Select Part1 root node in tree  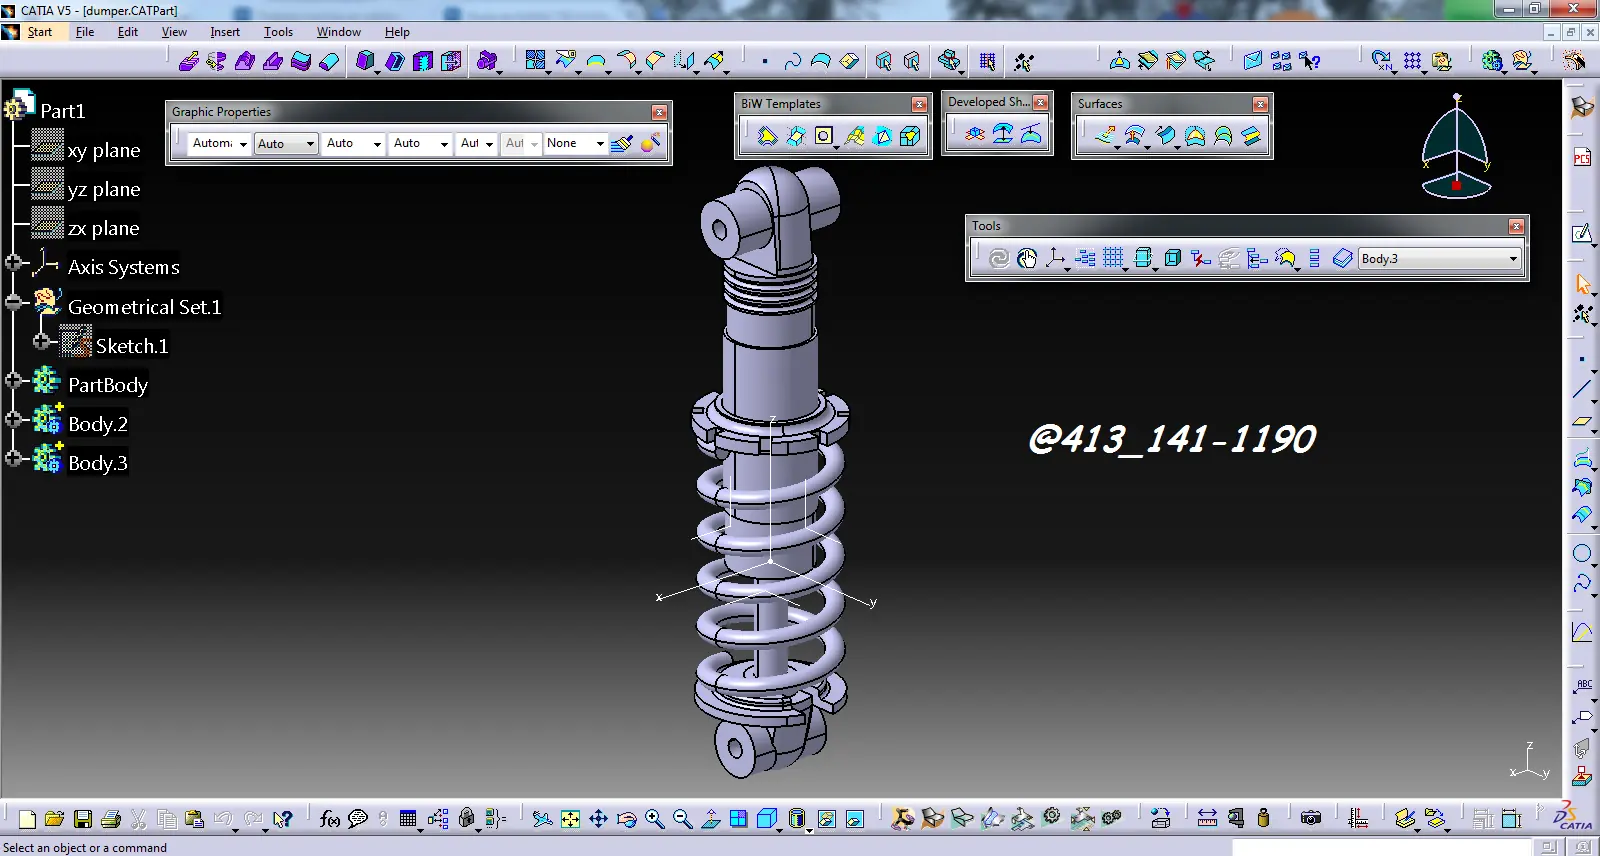[x=62, y=110]
